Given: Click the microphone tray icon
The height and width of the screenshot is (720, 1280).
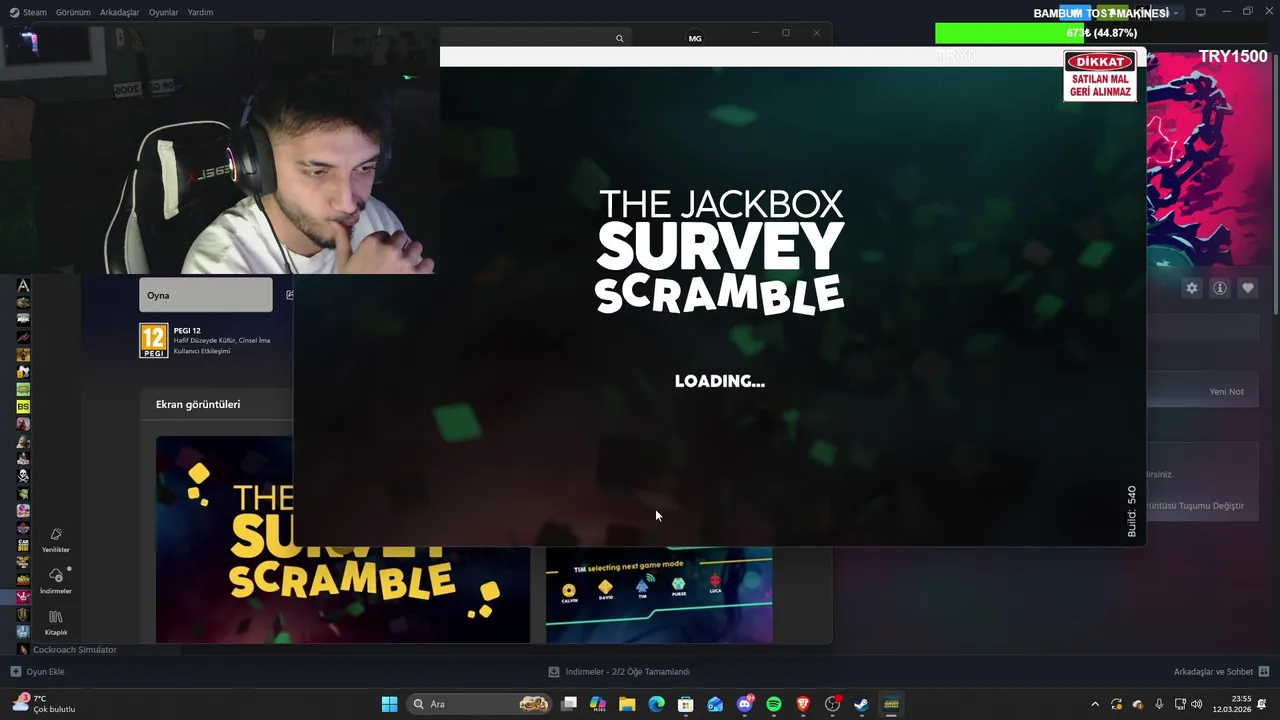Looking at the screenshot, I should click(x=1159, y=704).
